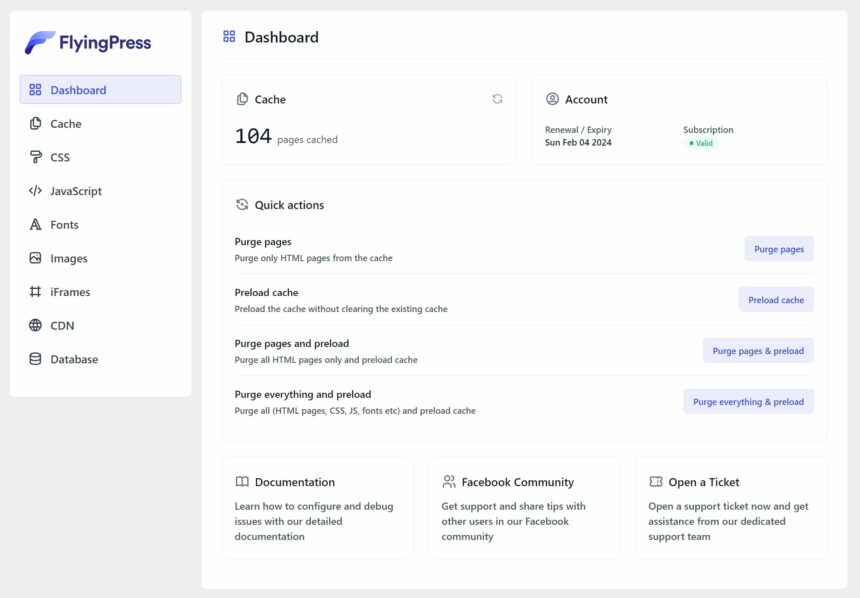The image size is (860, 598).
Task: Click the Account person icon
Action: (x=552, y=99)
